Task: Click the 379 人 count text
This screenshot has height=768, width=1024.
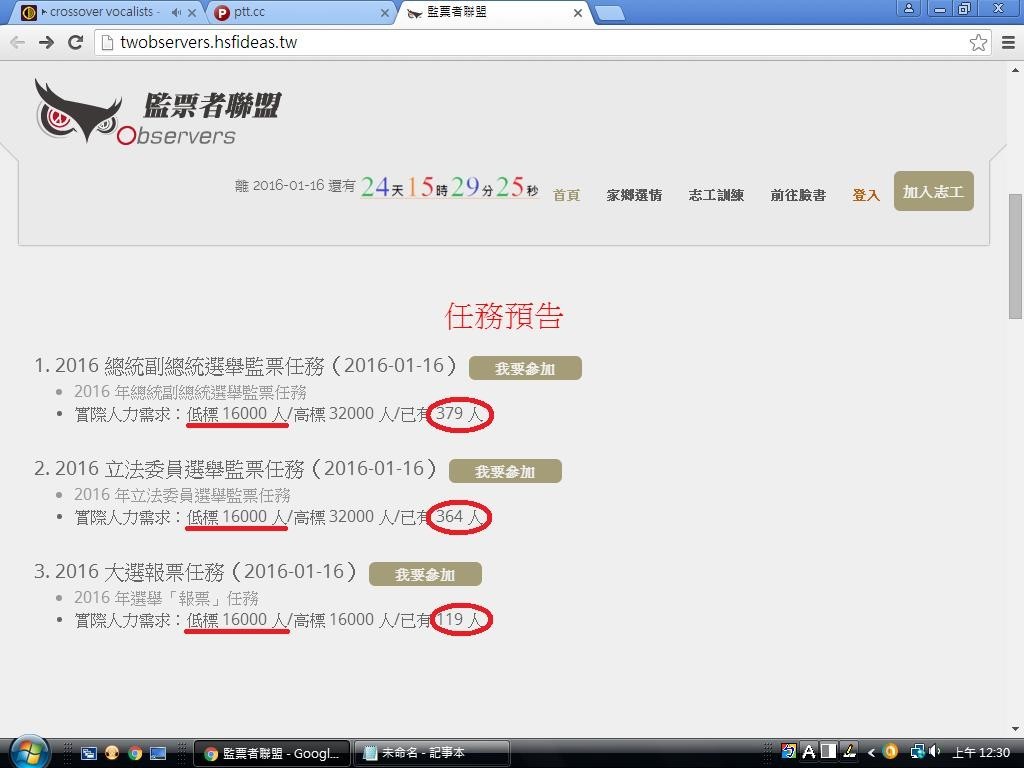Action: (x=460, y=413)
